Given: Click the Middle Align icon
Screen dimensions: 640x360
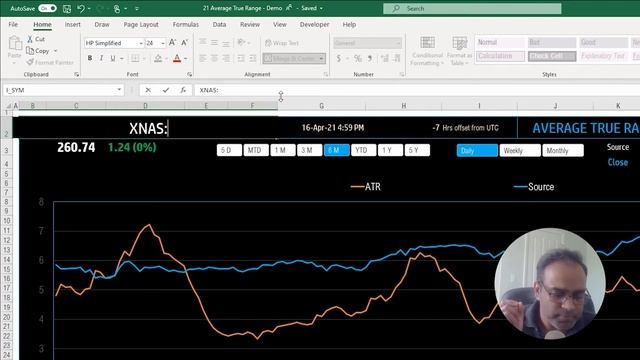Looking at the screenshot, I should click(214, 42).
